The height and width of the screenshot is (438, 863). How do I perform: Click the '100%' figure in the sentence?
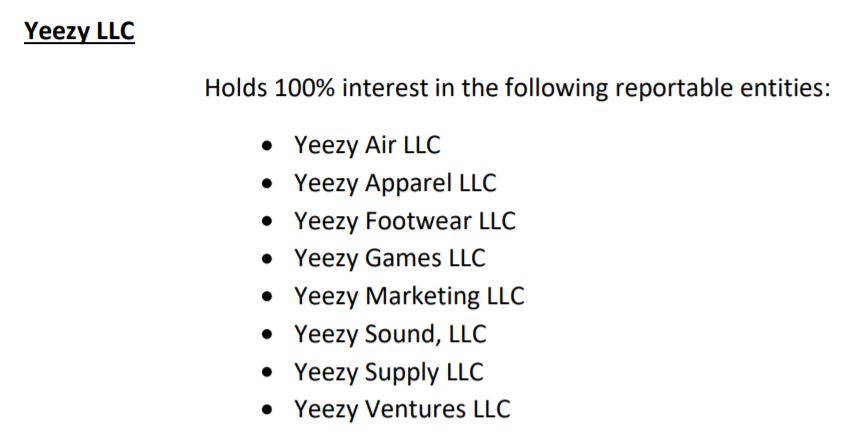tap(304, 87)
